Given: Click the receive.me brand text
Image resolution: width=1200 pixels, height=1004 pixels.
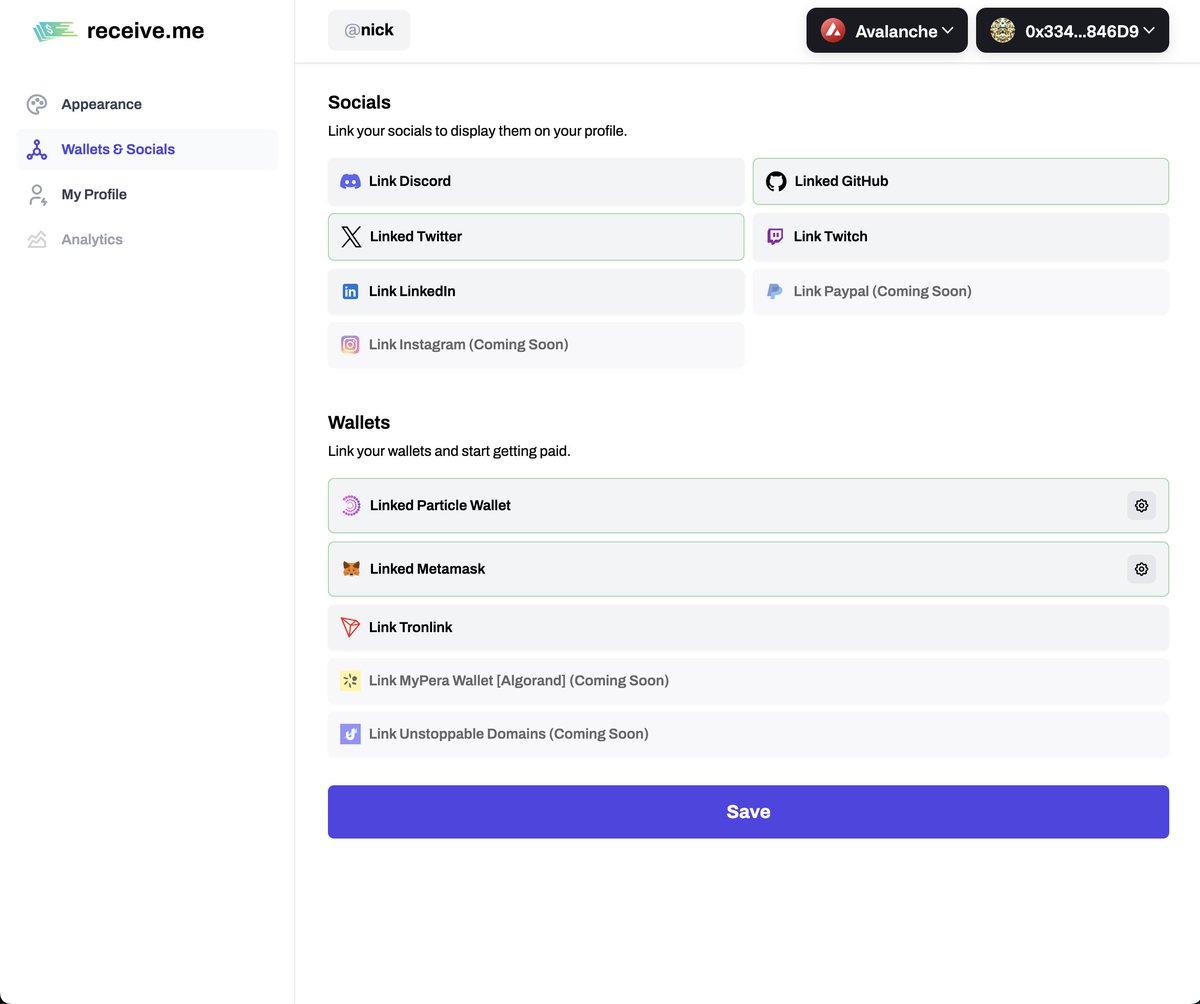Looking at the screenshot, I should point(145,31).
